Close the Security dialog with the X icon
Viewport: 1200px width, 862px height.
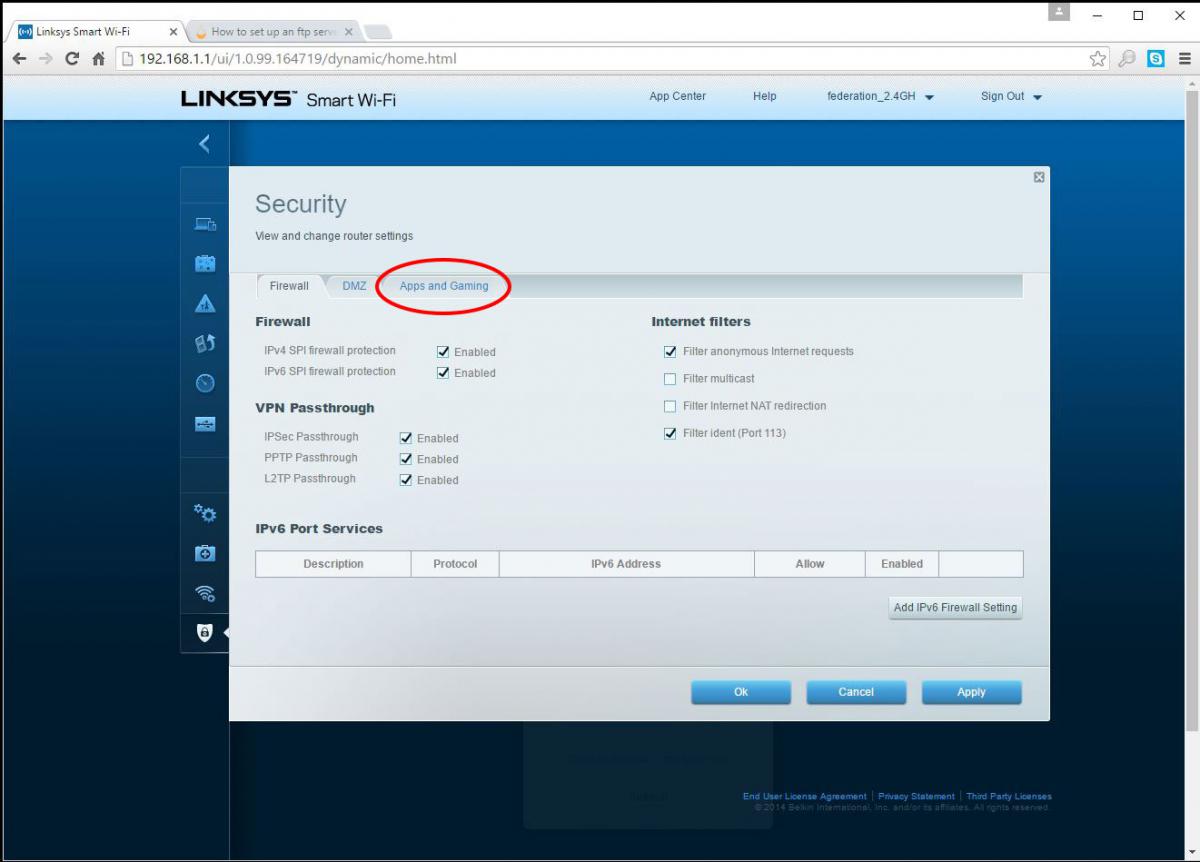point(1039,177)
